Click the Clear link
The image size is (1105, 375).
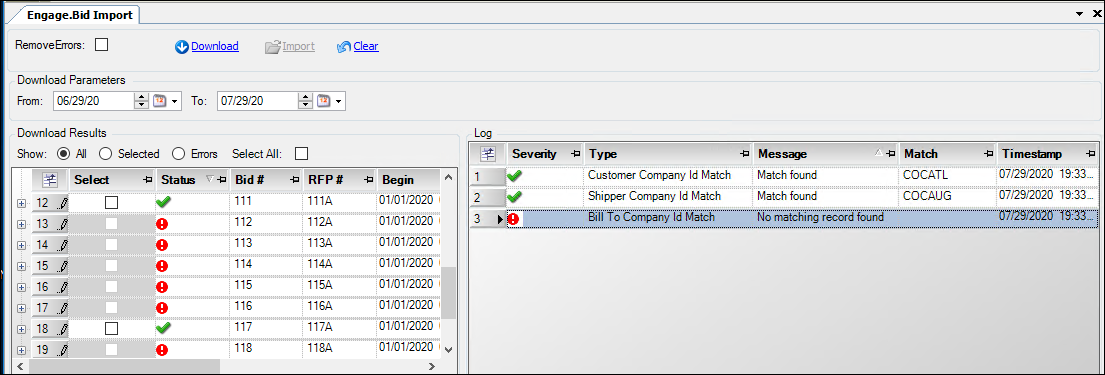(366, 47)
